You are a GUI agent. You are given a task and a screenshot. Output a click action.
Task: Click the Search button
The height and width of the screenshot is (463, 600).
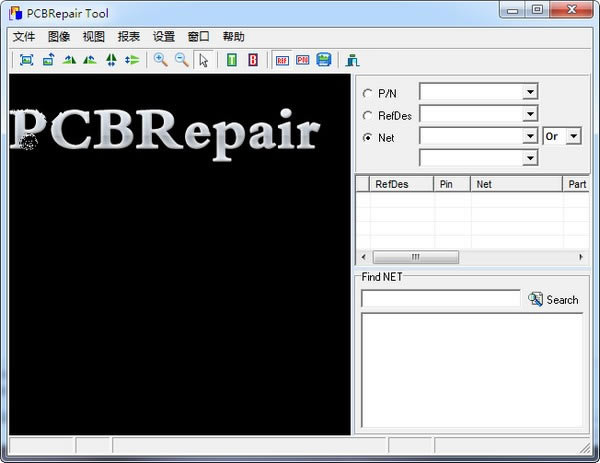coord(554,299)
